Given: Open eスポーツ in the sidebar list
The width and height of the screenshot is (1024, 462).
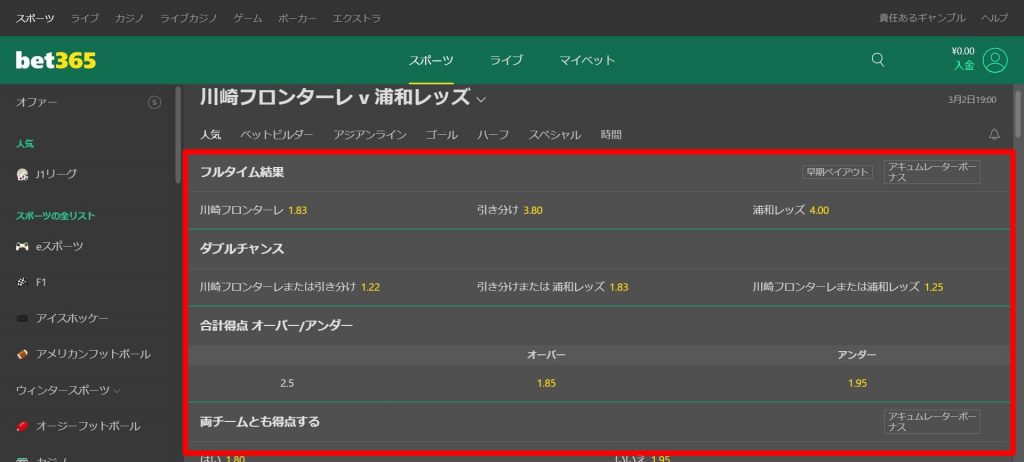Looking at the screenshot, I should [59, 246].
